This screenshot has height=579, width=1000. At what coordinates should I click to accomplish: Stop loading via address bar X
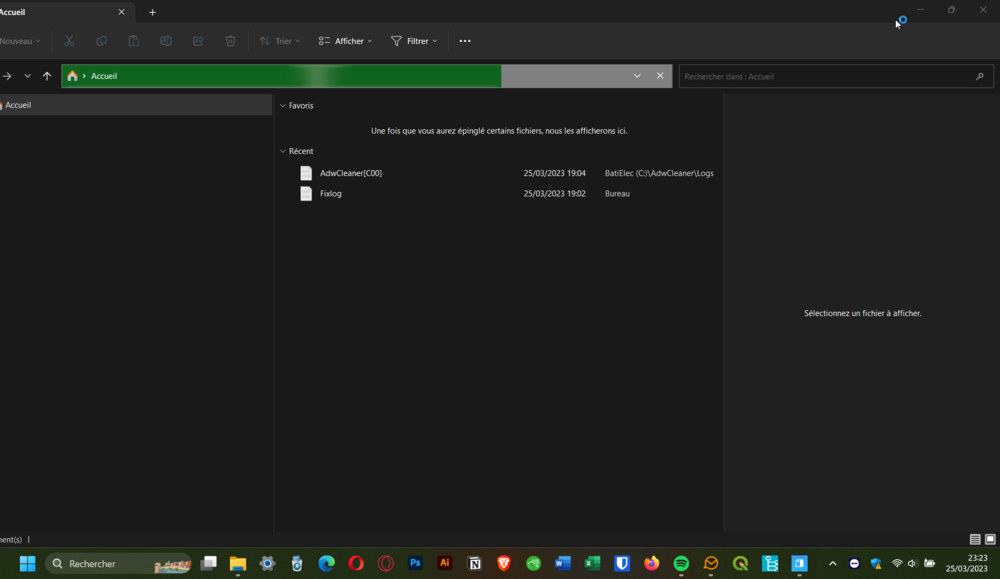pos(660,76)
